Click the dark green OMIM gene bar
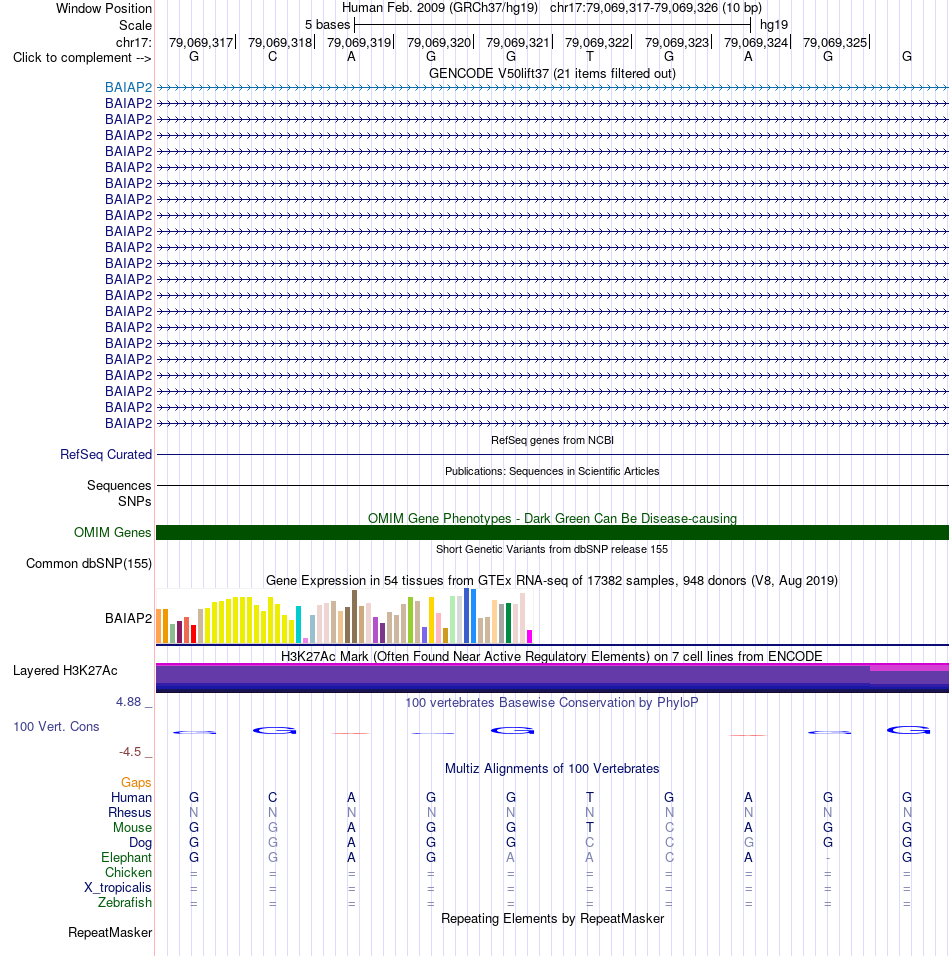Screen dimensions: 950x956 coord(552,533)
